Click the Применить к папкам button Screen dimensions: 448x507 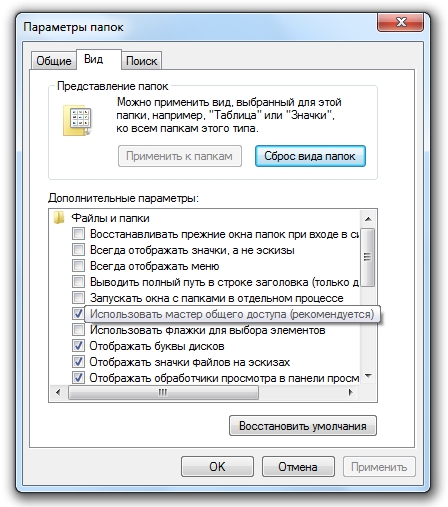click(180, 156)
